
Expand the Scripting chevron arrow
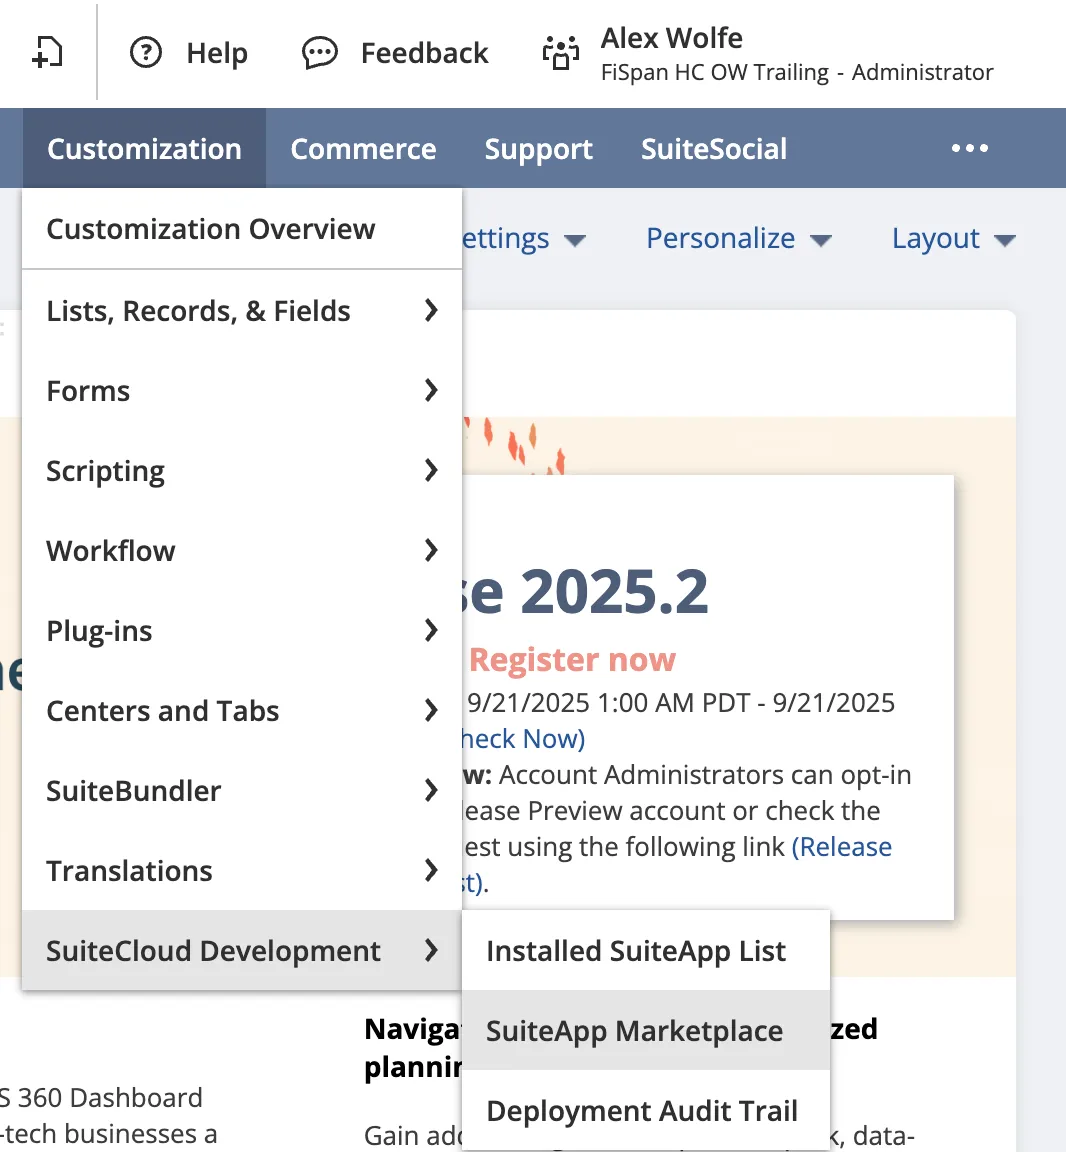tap(431, 470)
